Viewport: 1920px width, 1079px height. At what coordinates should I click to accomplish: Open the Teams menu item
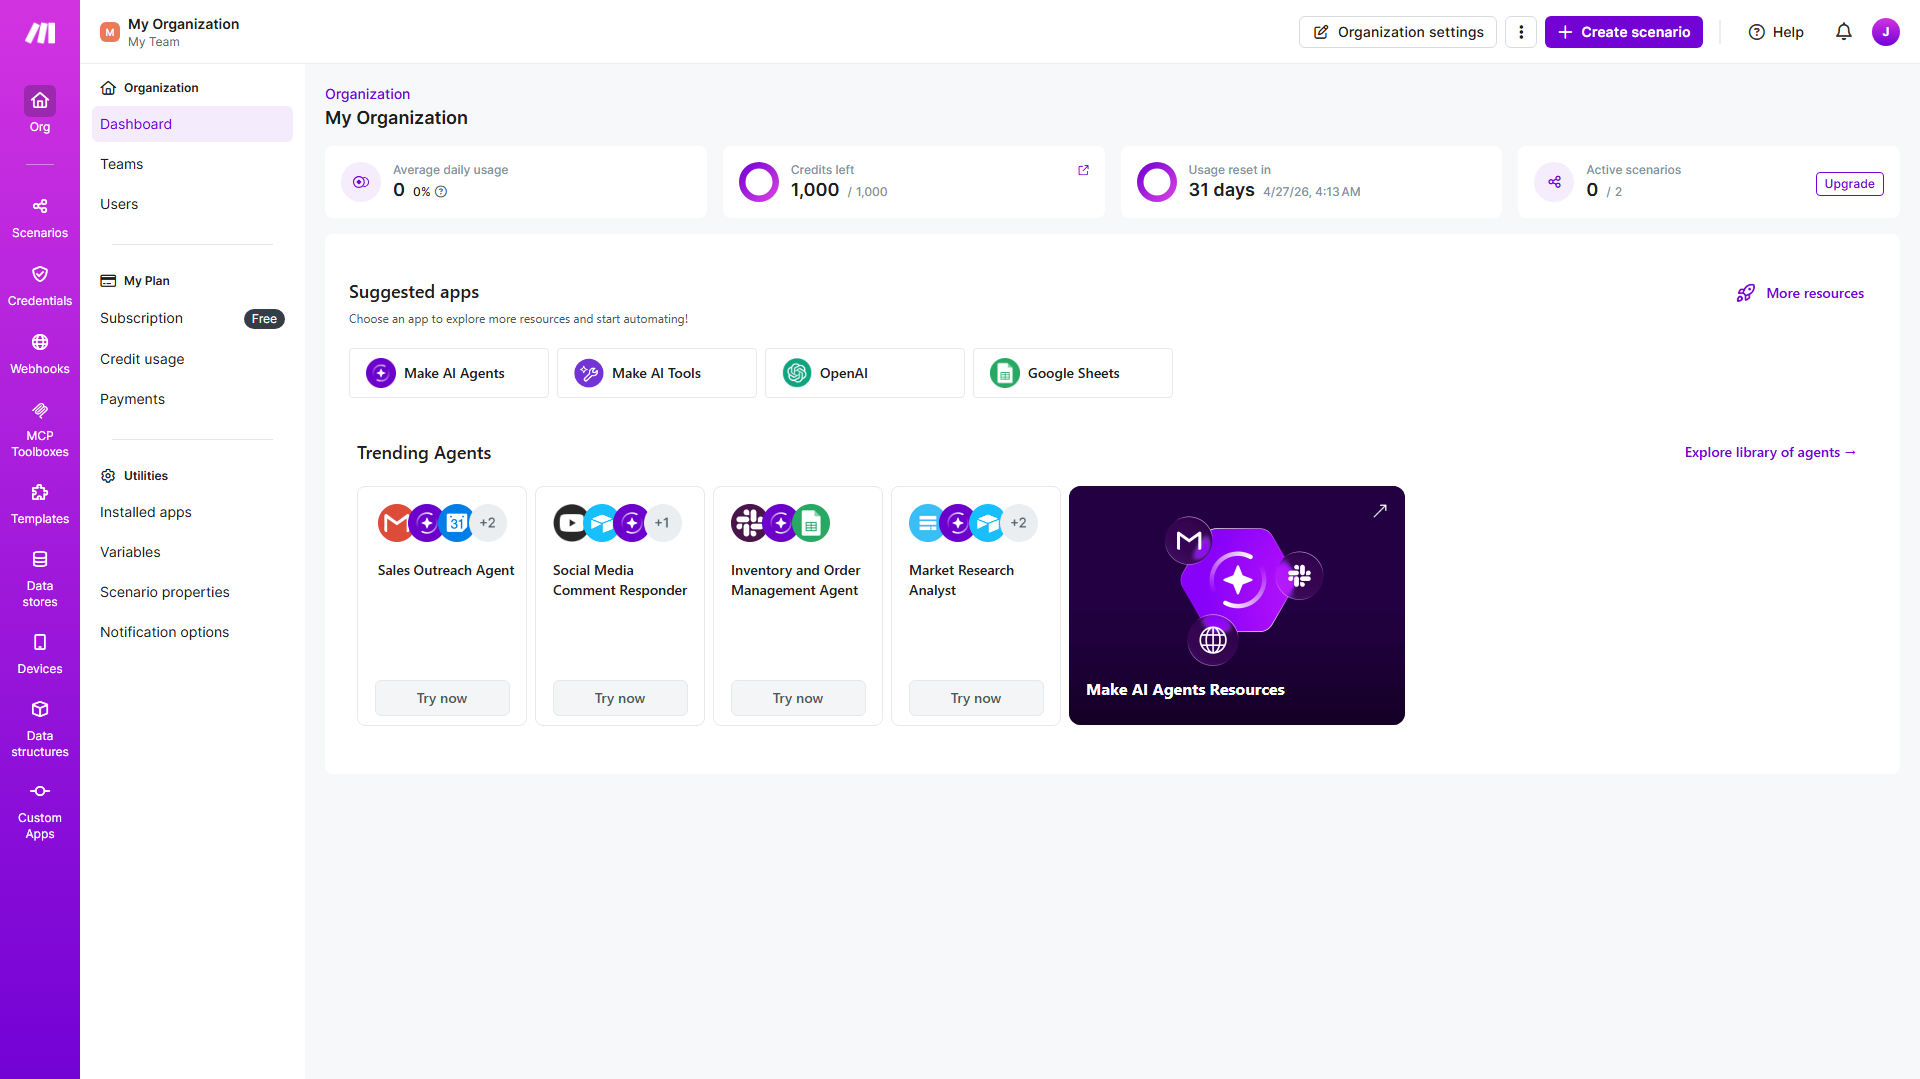point(192,164)
